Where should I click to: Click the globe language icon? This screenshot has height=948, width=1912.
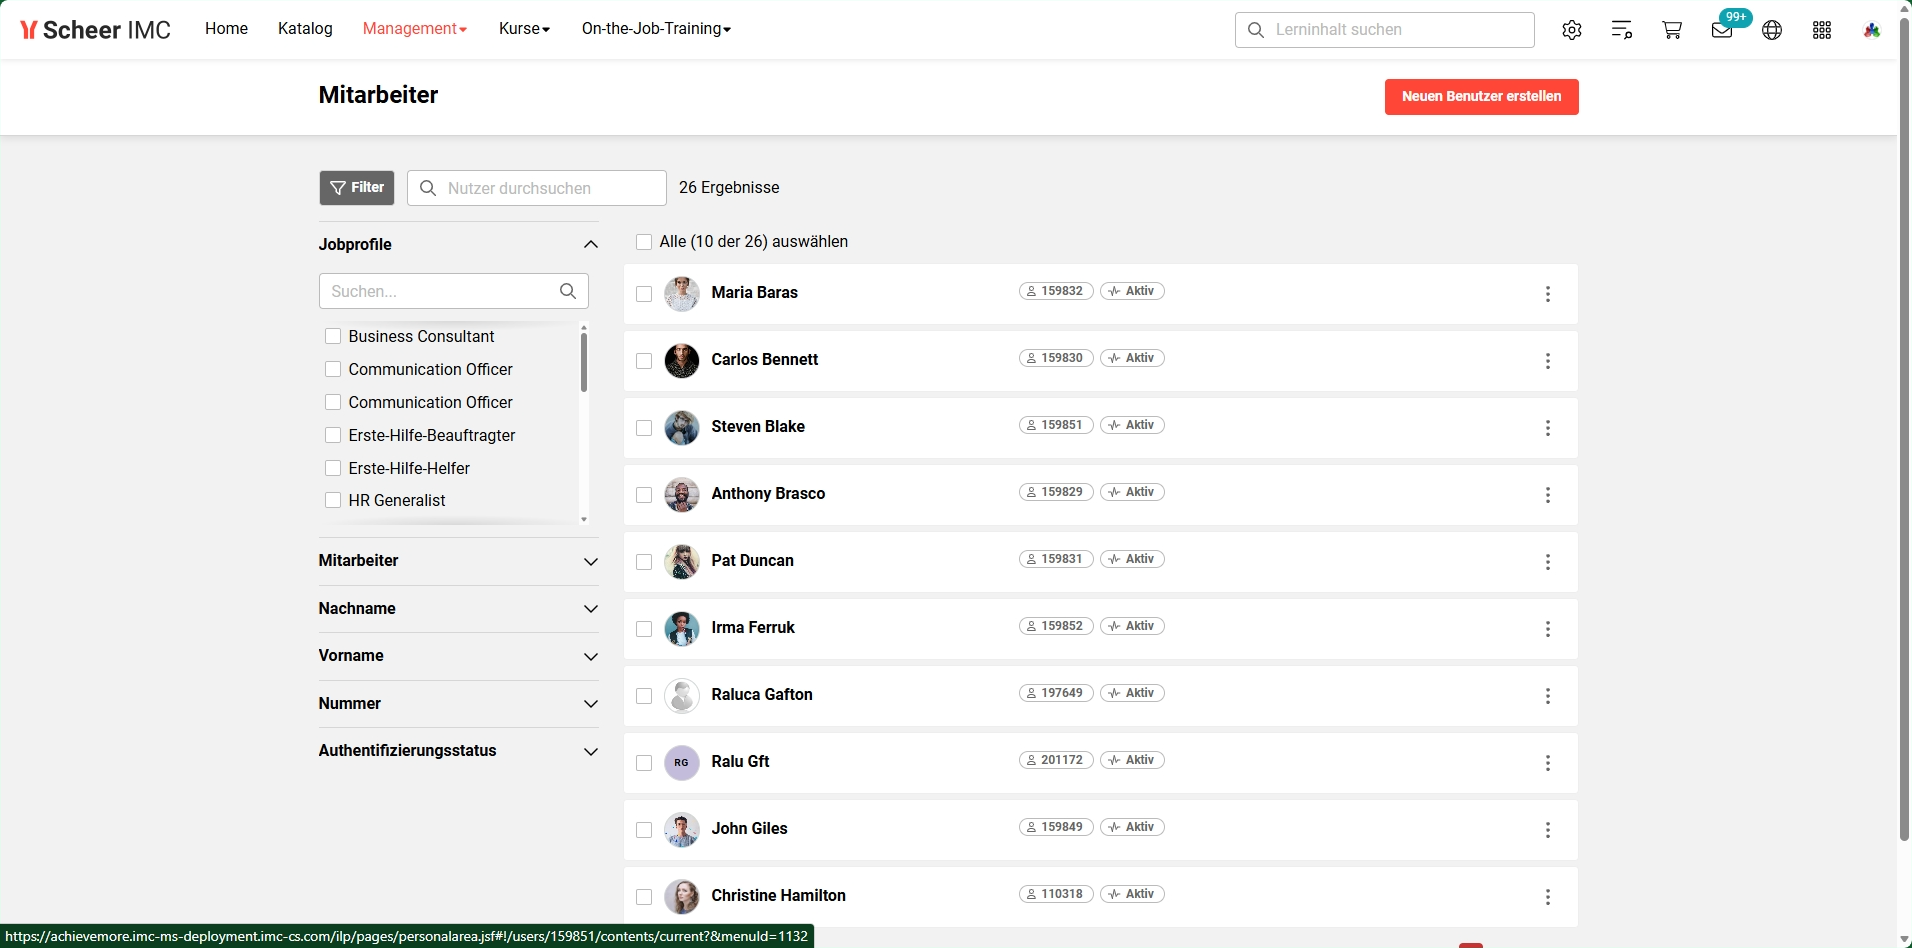click(x=1772, y=30)
